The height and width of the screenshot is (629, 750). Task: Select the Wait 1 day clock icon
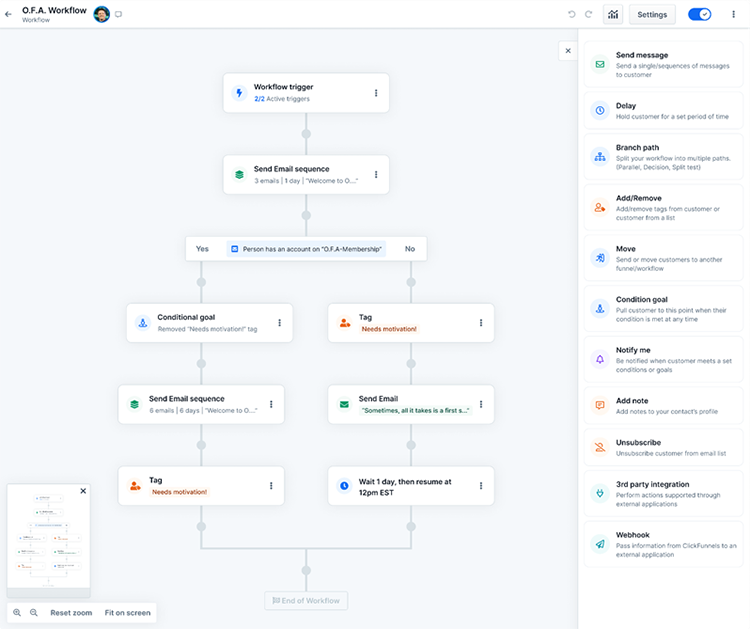344,486
